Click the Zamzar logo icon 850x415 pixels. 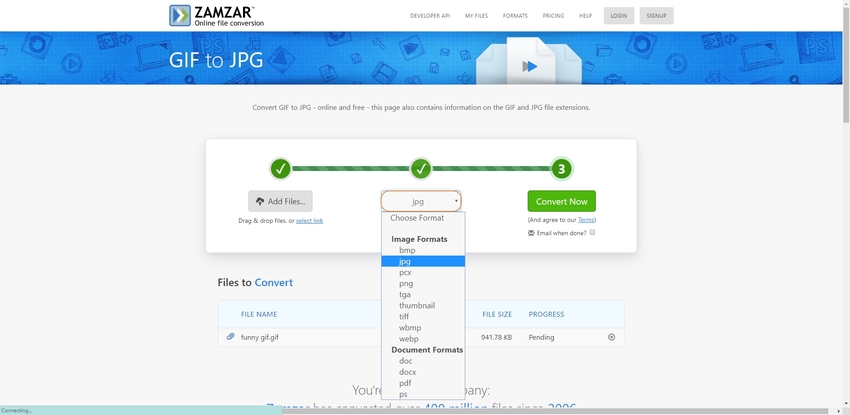click(x=181, y=15)
